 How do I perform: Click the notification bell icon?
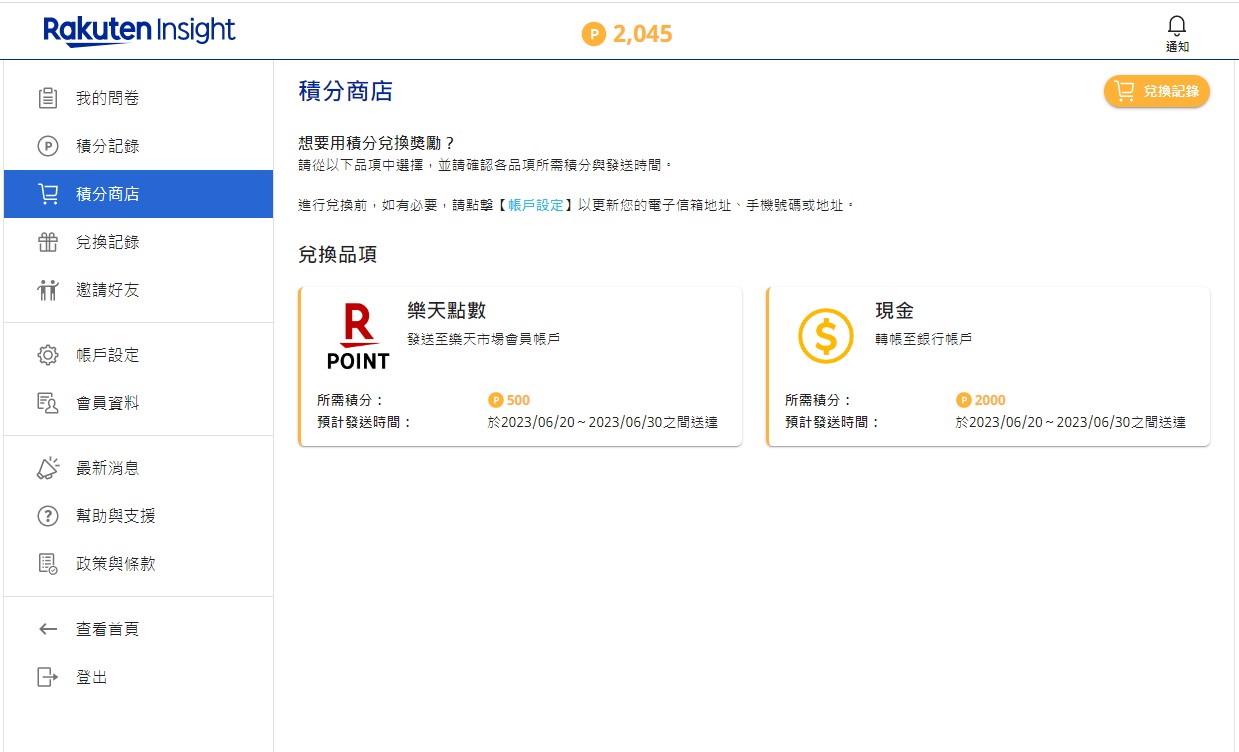click(1177, 26)
